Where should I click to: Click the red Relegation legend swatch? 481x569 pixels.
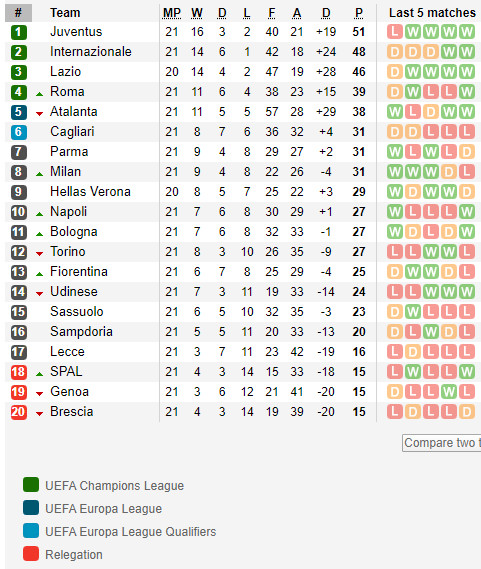(31, 554)
